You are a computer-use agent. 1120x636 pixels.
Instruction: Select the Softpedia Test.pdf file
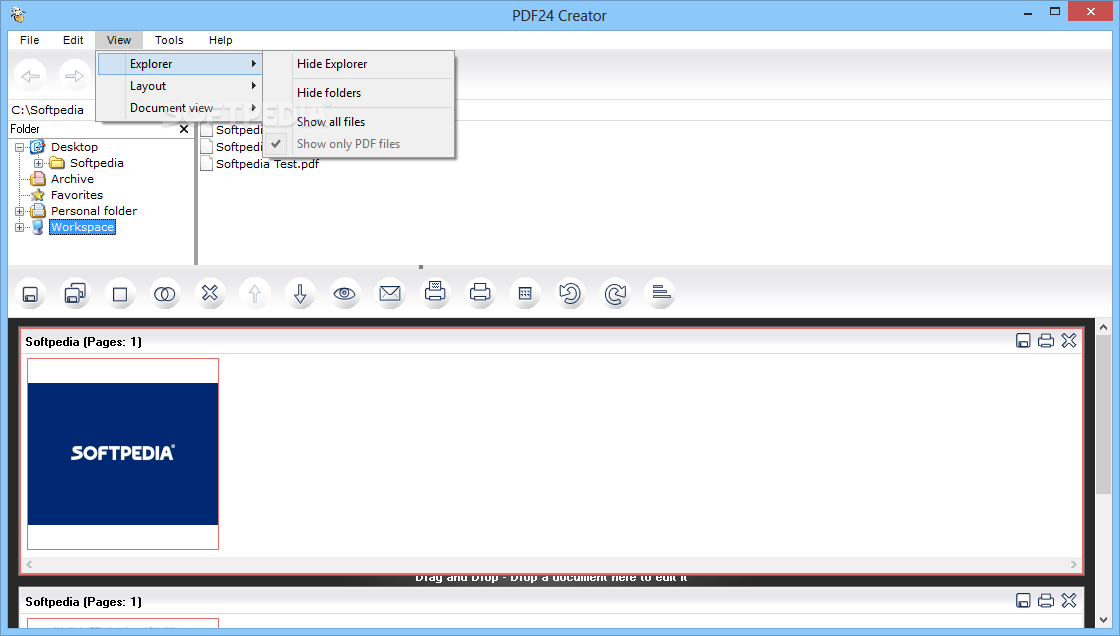point(266,164)
